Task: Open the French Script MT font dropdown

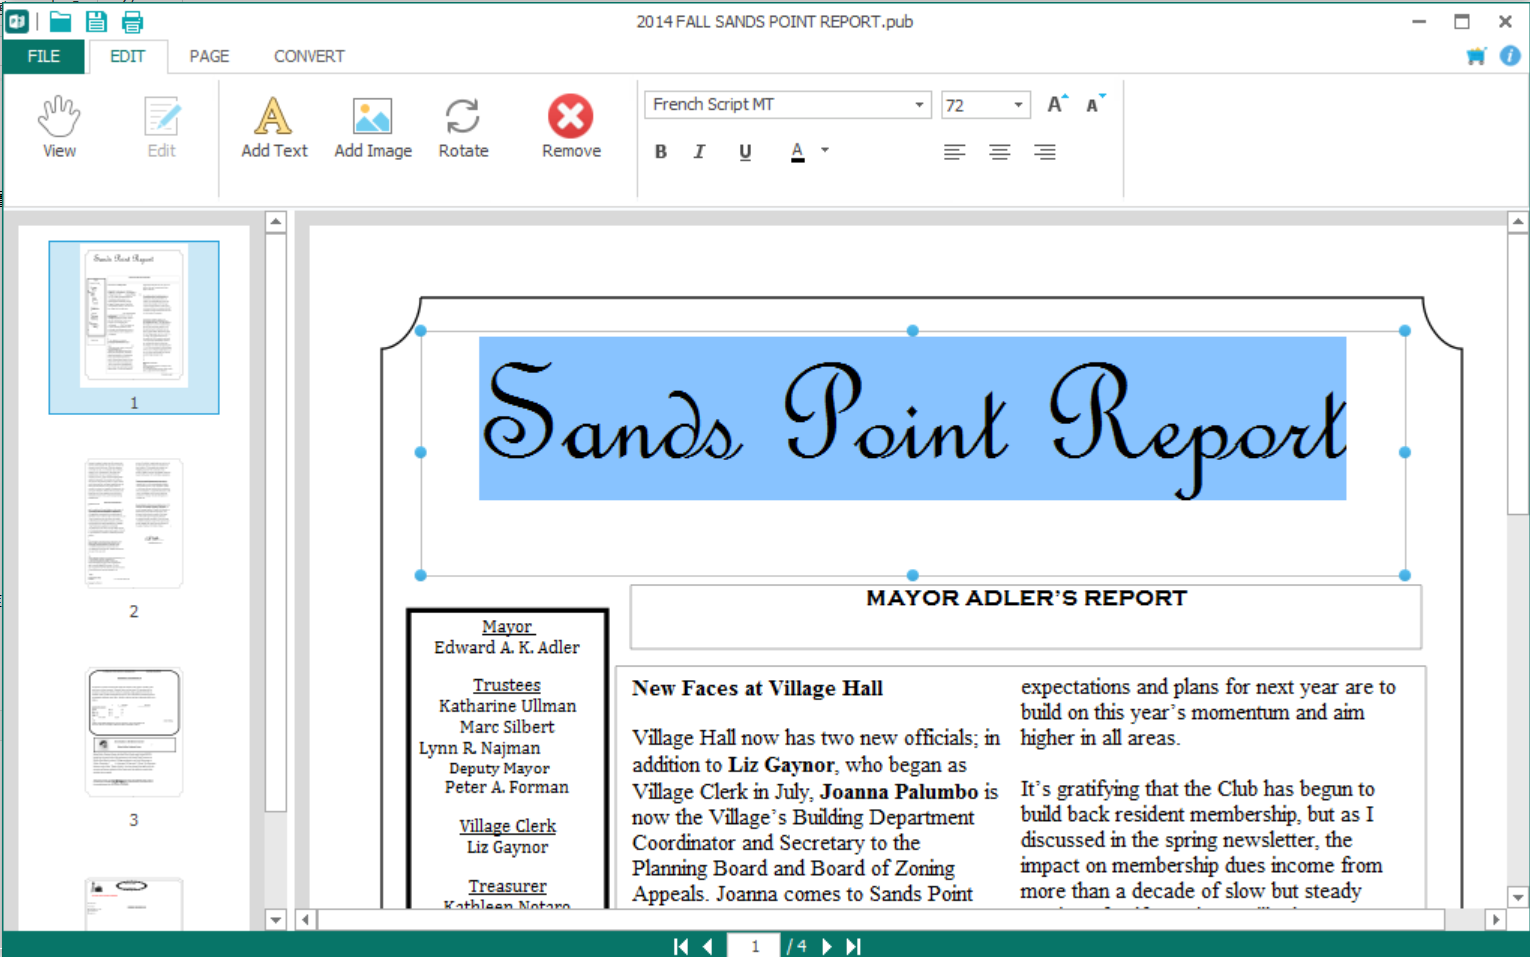Action: 919,105
